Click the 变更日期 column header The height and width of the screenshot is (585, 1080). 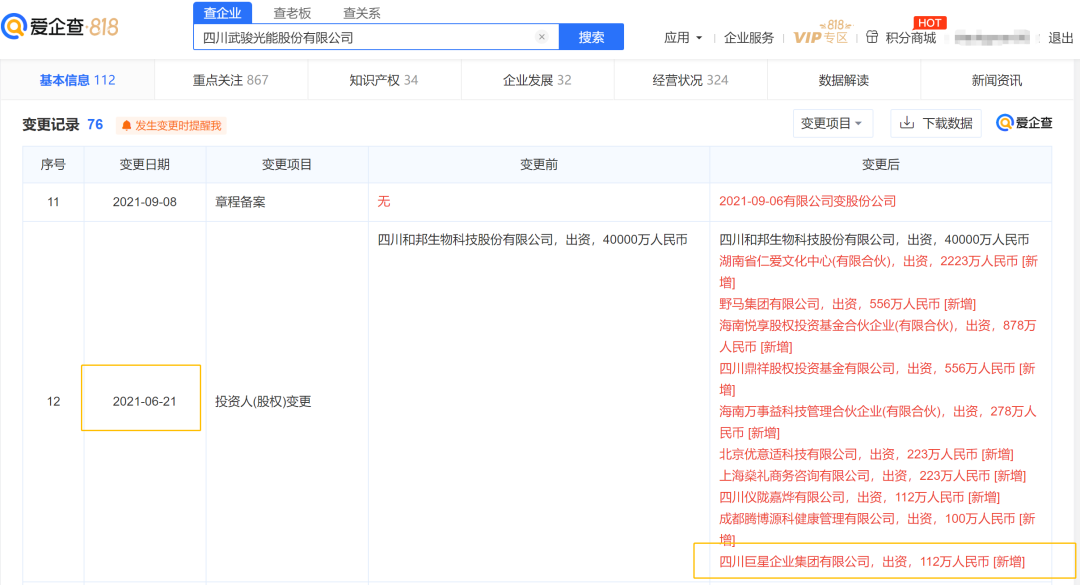click(x=145, y=165)
